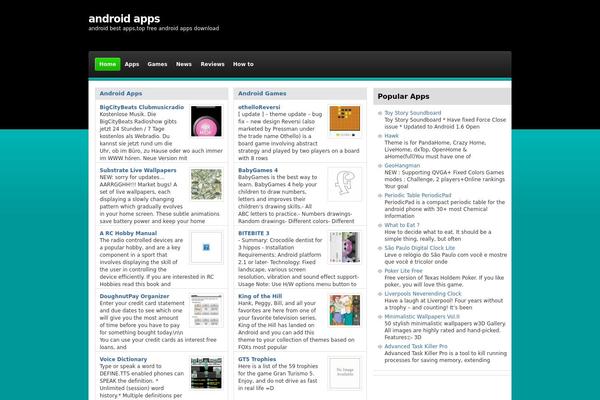Open Voice Dictionary title link
Viewport: 600px width, 400px height.
click(x=123, y=359)
